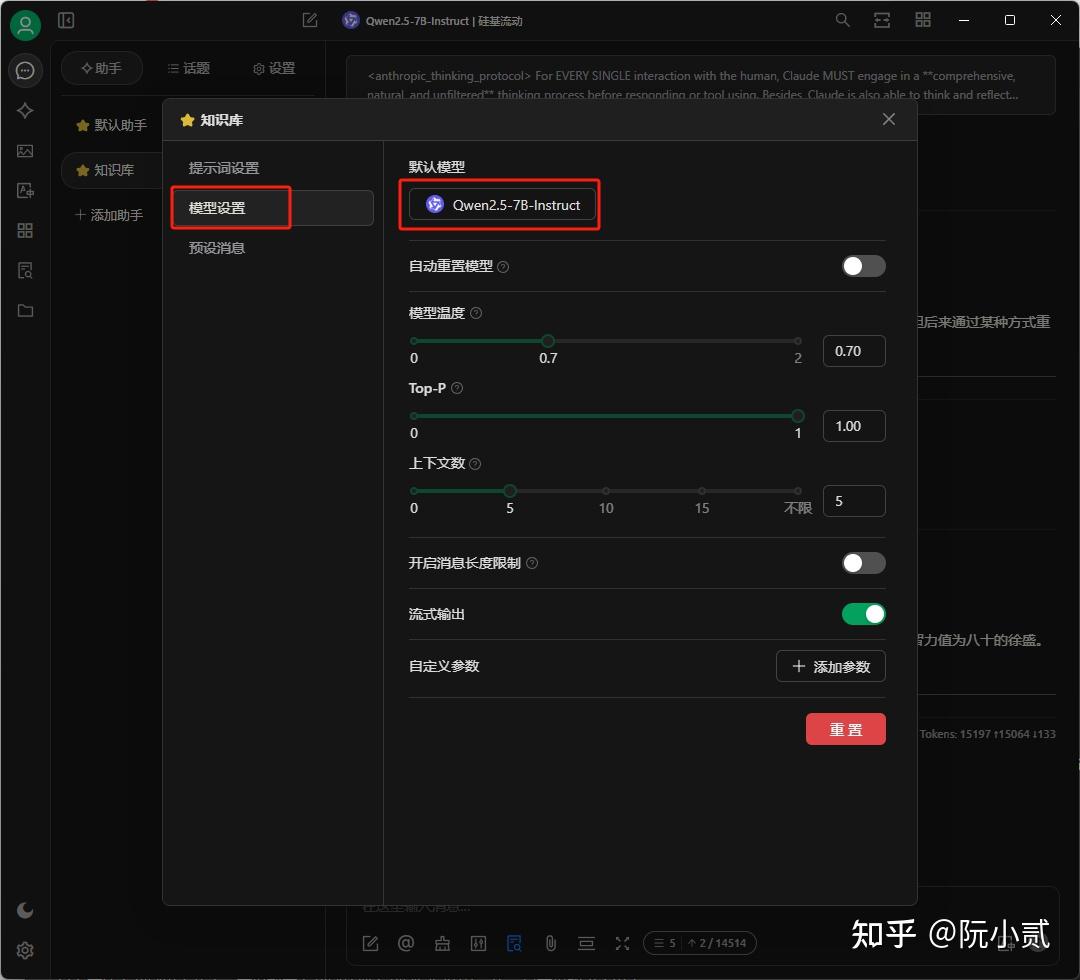Open the title bar model switcher Qwen2.5-7B-Instruct

(x=433, y=21)
